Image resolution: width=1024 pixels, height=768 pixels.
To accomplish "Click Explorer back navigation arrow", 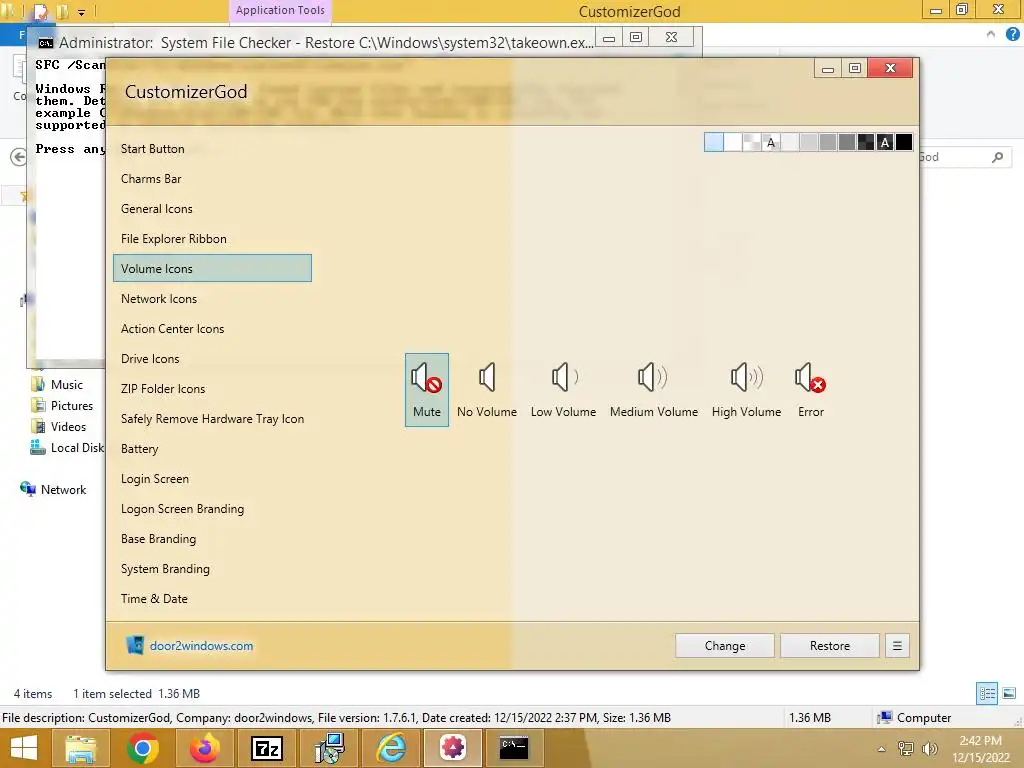I will pyautogui.click(x=19, y=157).
